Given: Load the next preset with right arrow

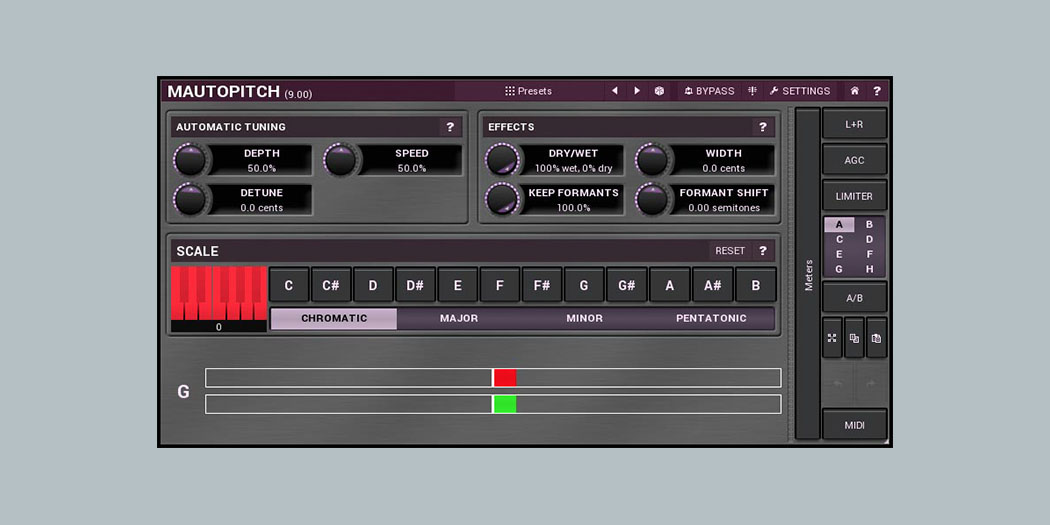Looking at the screenshot, I should (x=637, y=91).
